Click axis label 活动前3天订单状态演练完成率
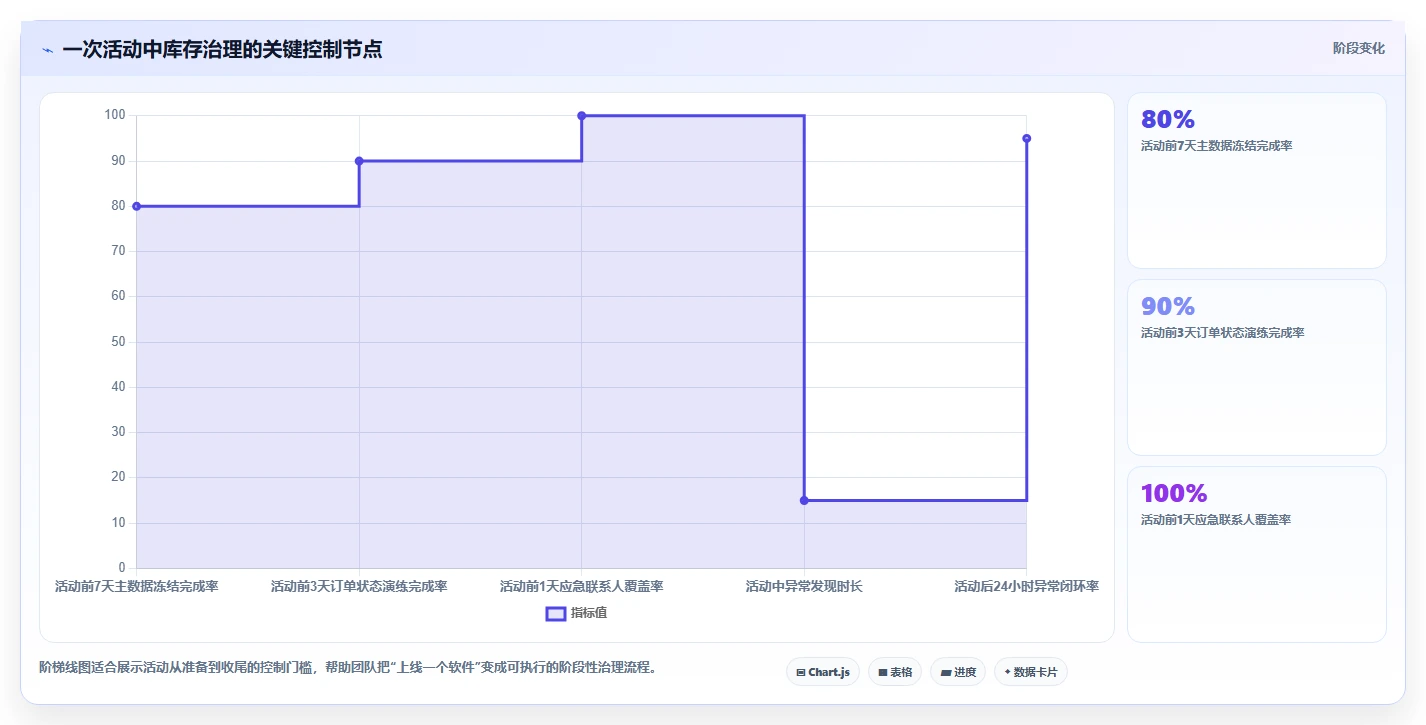This screenshot has width=1426, height=725. pos(359,586)
